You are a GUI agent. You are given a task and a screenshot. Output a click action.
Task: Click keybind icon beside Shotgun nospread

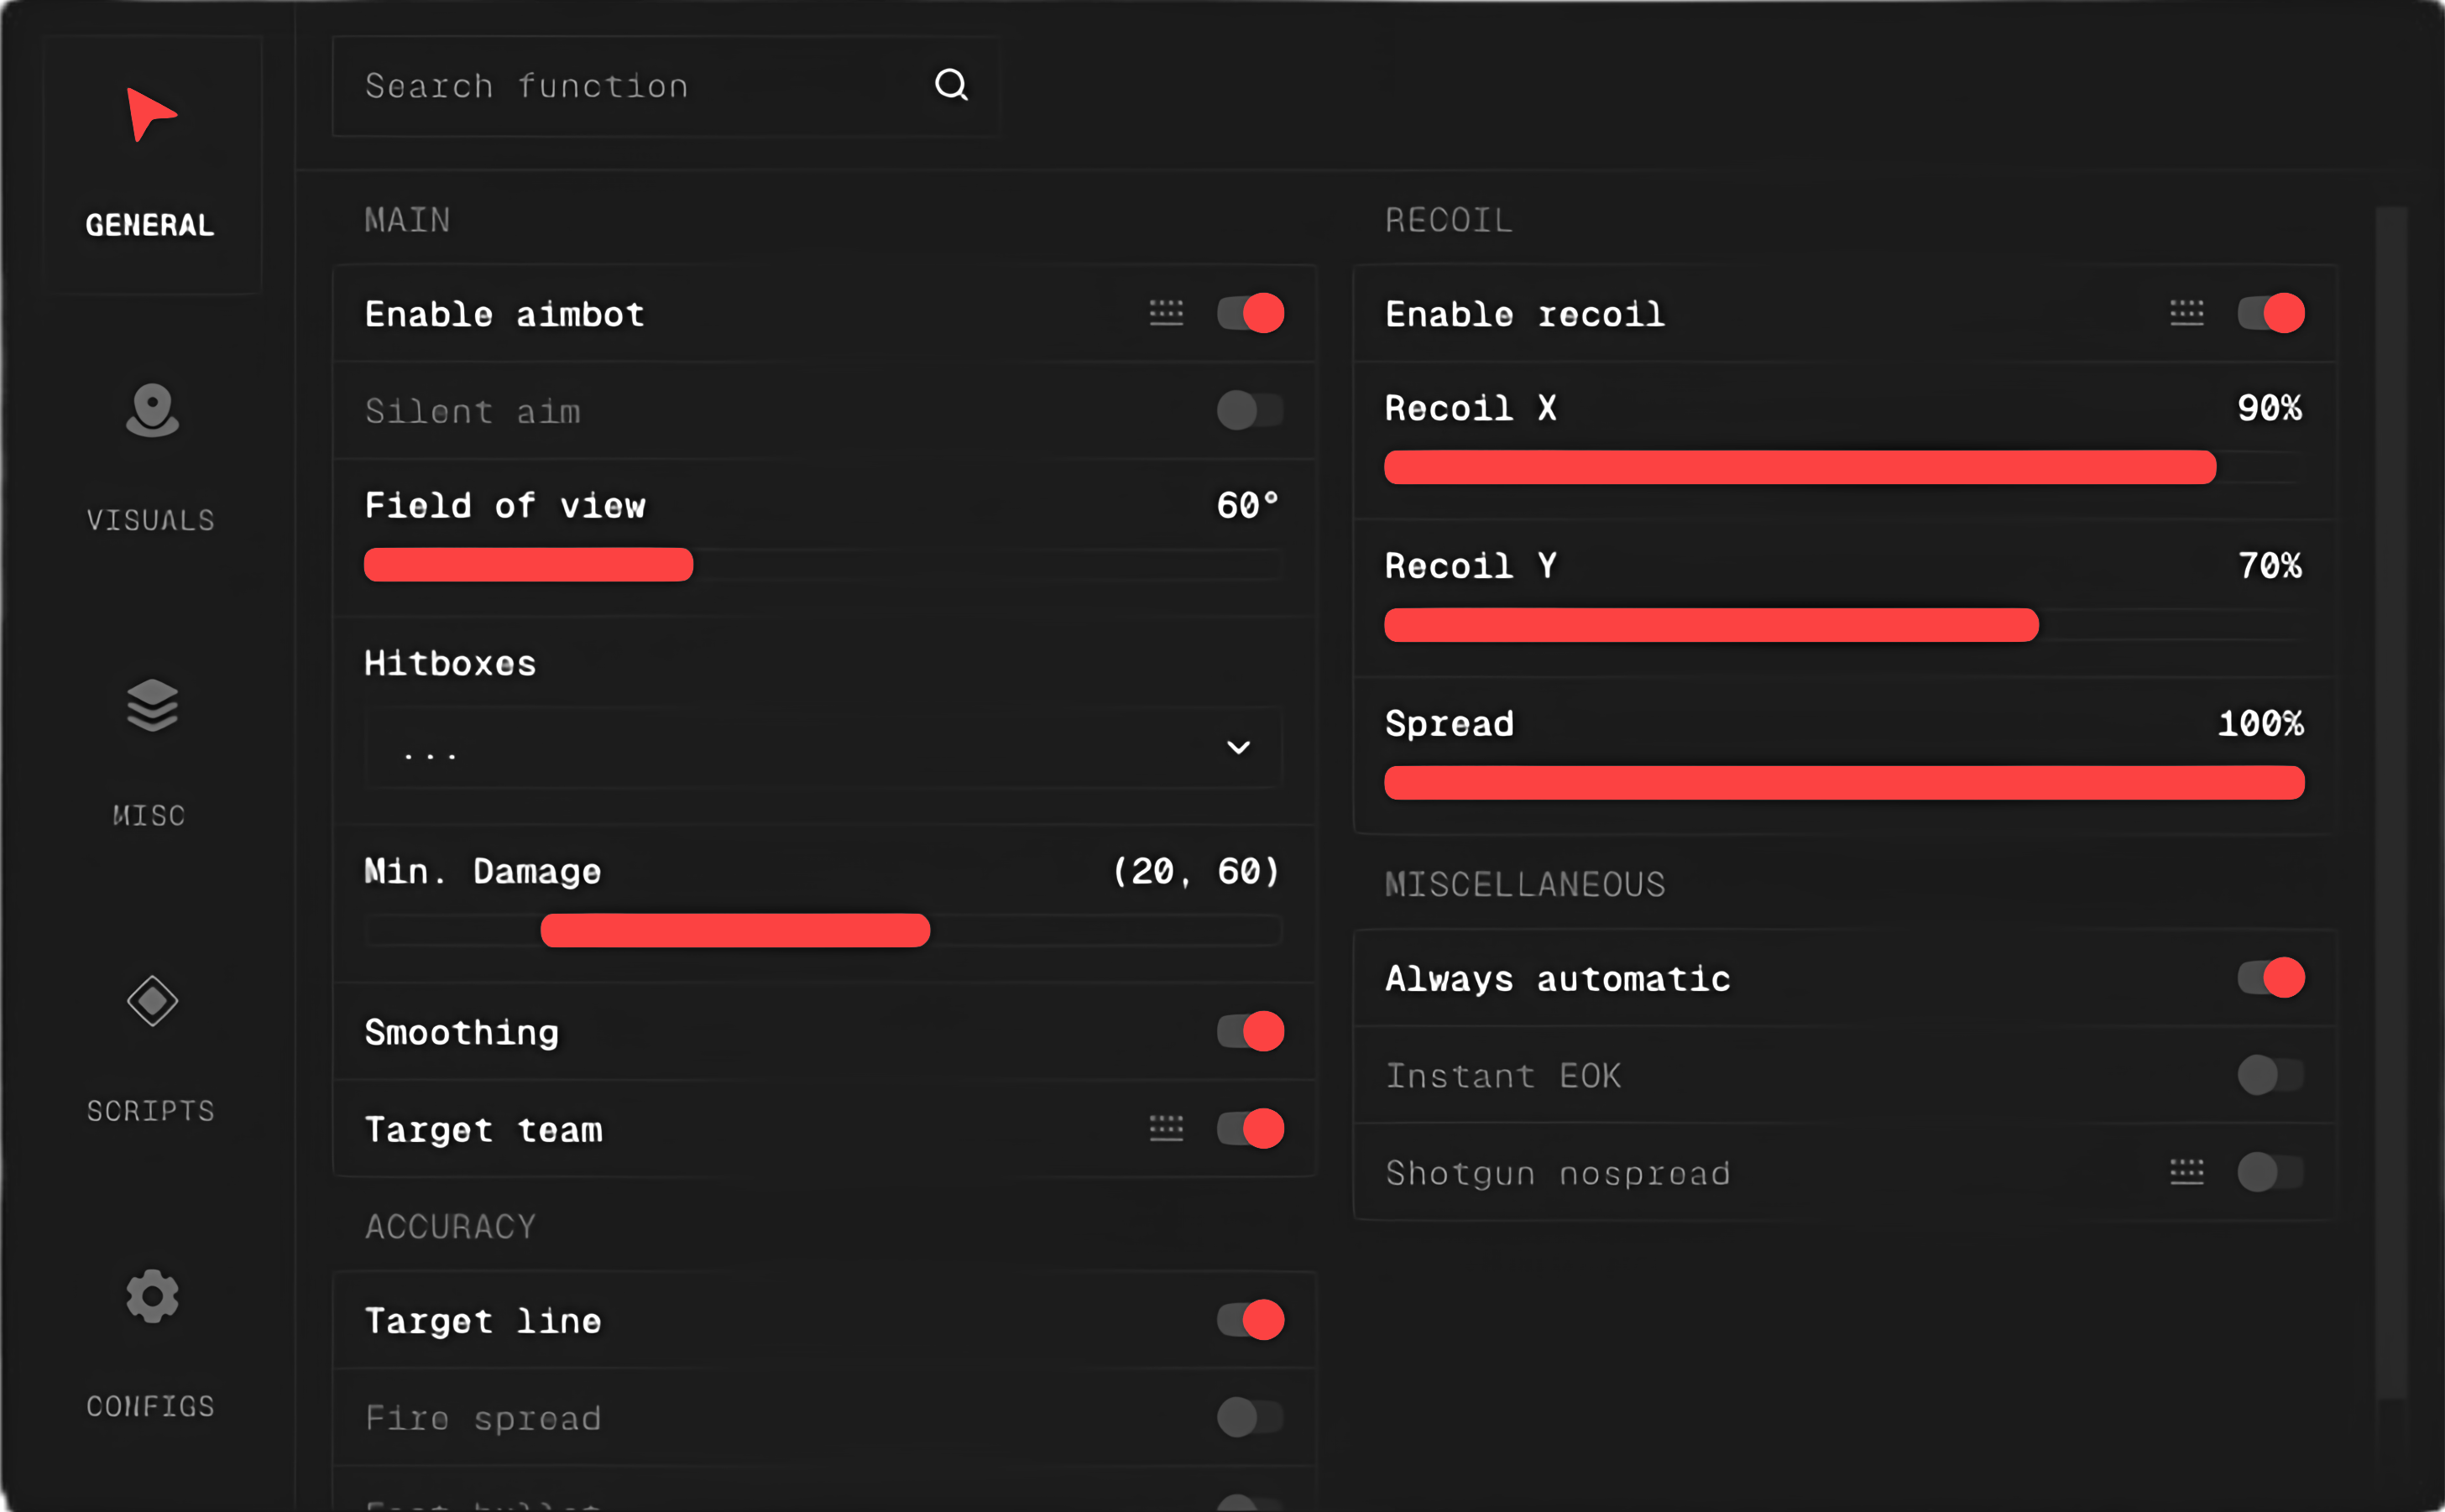(2186, 1172)
